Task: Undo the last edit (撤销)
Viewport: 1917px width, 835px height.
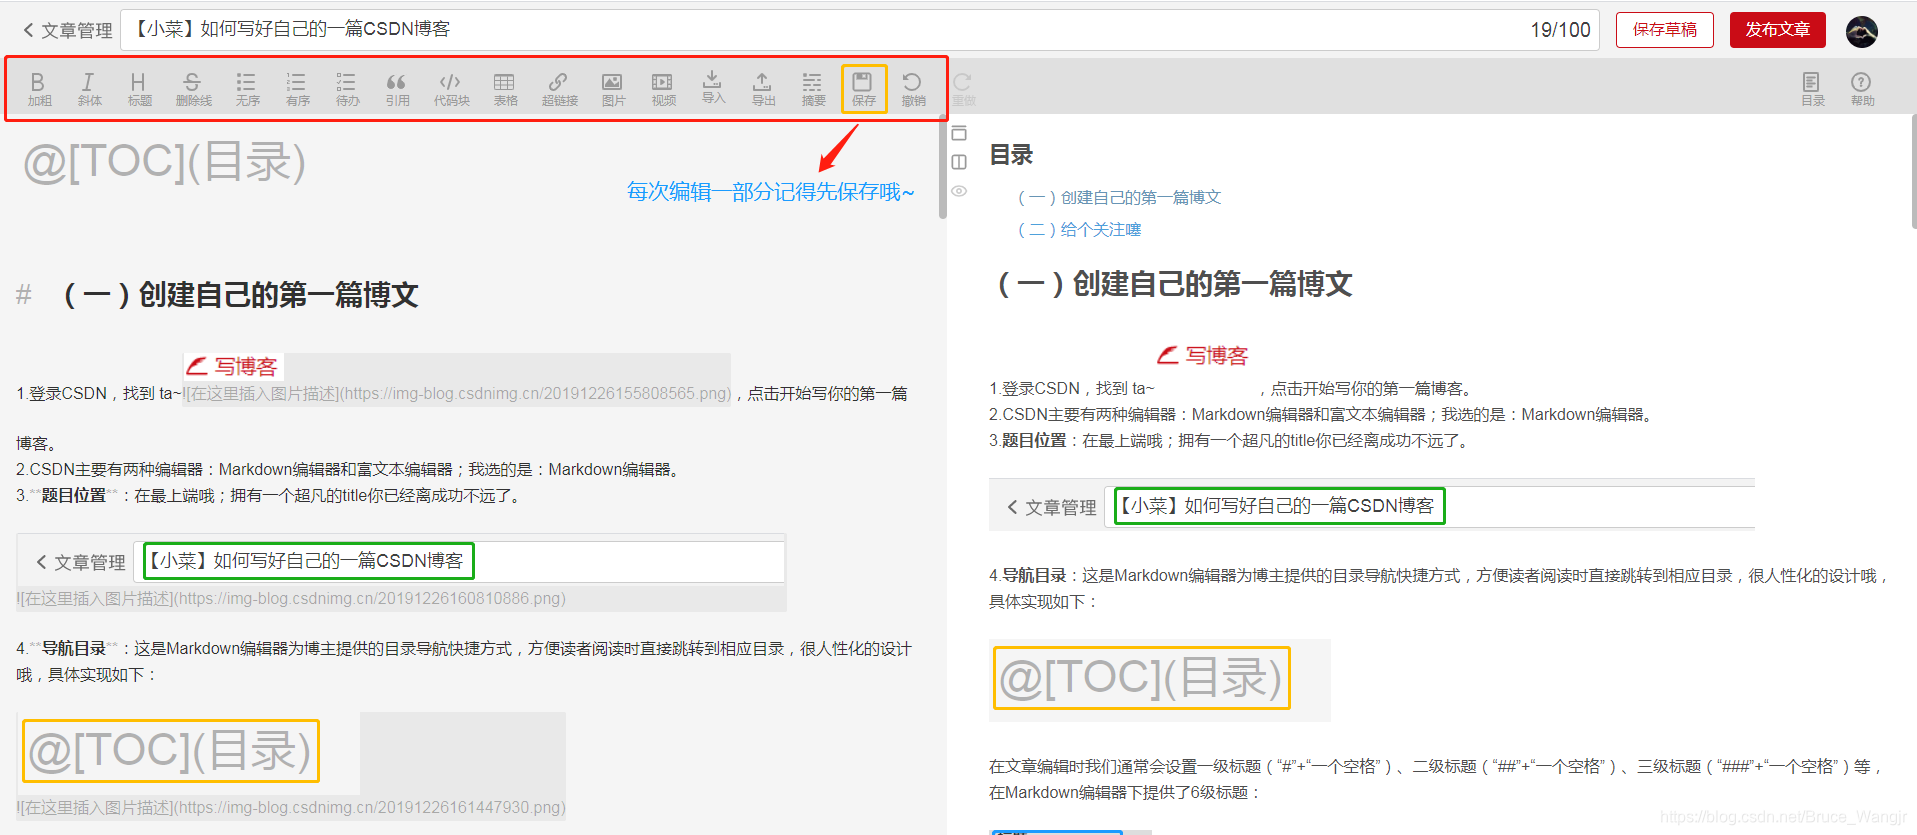Action: tap(913, 88)
